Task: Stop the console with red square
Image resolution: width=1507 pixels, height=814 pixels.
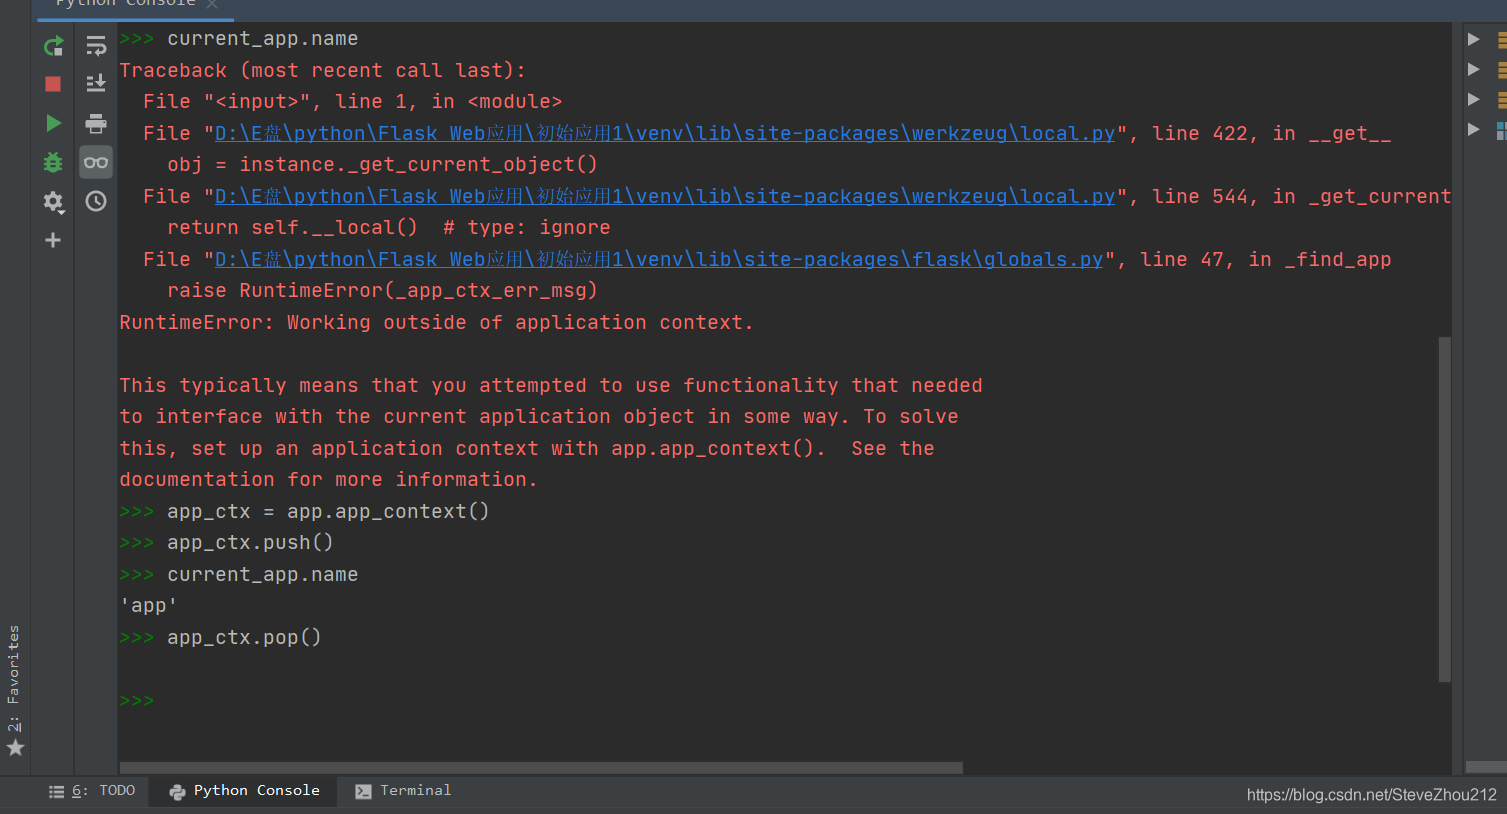Action: click(53, 84)
